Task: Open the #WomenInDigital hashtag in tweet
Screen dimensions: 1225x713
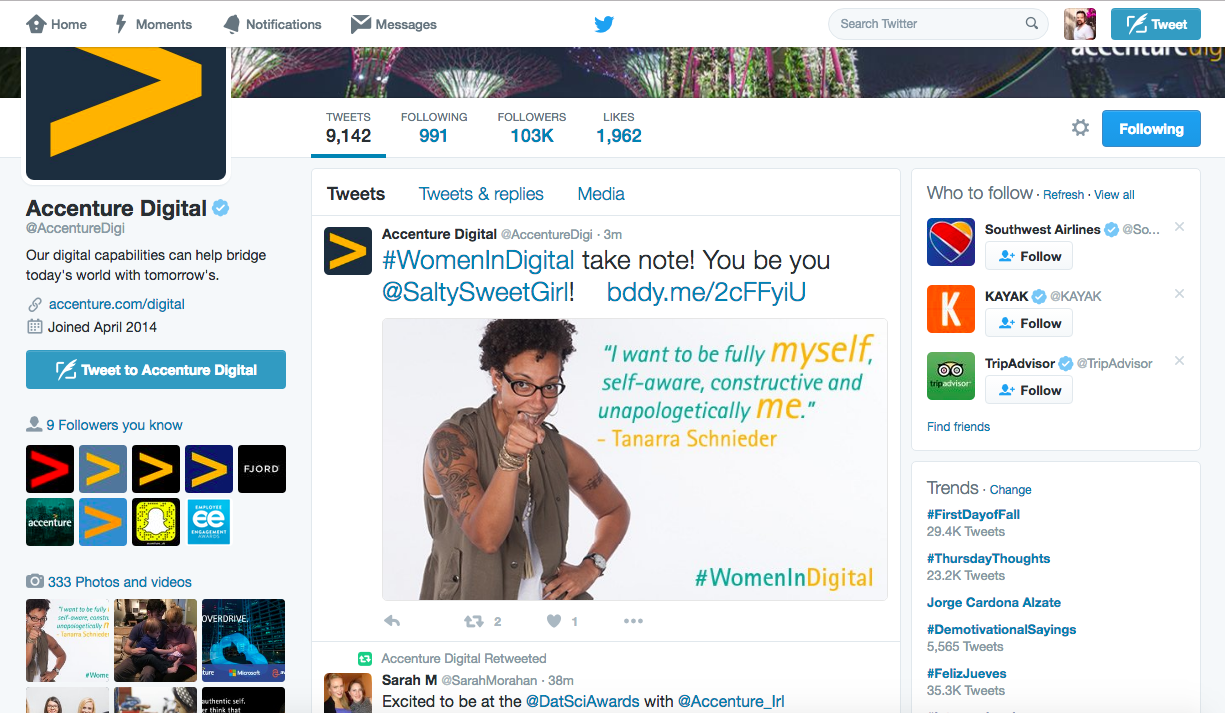Action: (x=478, y=261)
